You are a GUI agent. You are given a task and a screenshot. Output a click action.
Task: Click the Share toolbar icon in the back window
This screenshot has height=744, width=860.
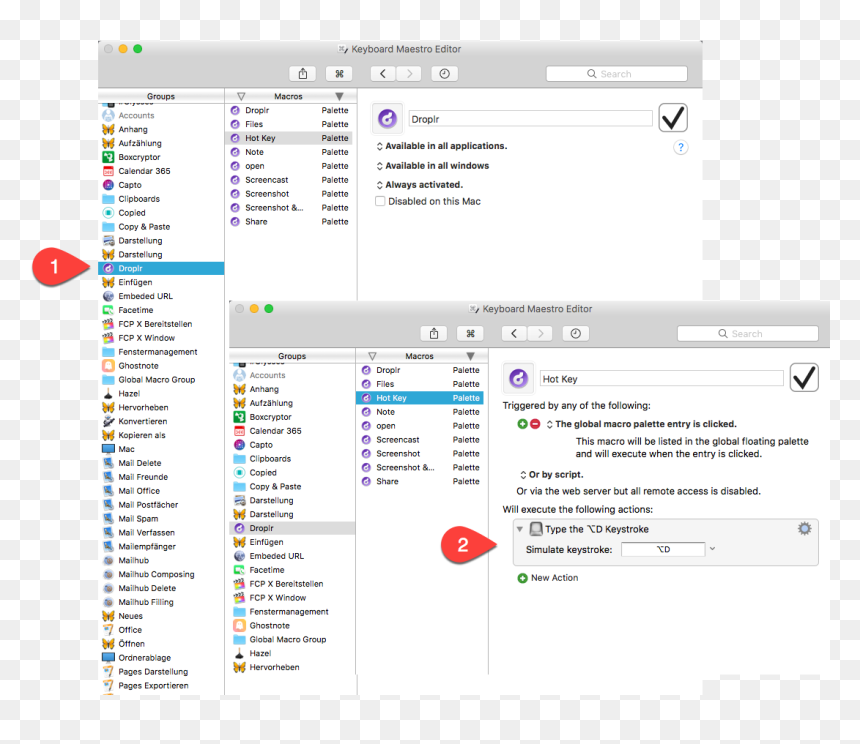coord(303,73)
